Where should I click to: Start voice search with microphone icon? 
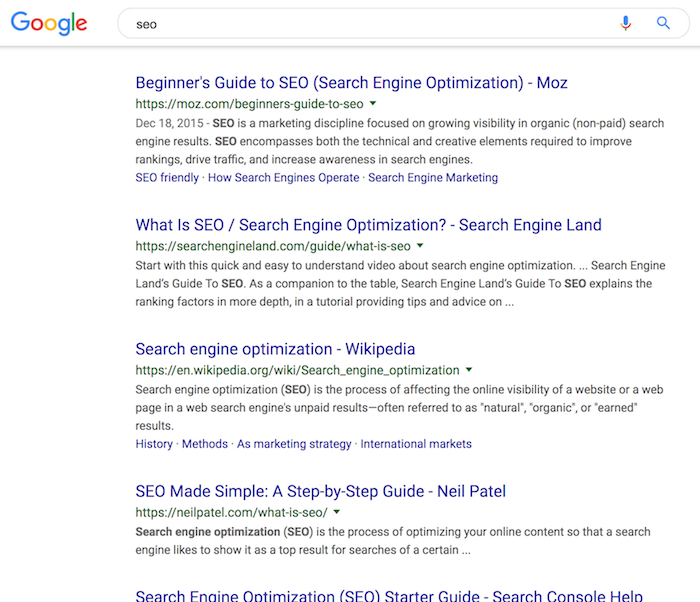click(x=626, y=23)
